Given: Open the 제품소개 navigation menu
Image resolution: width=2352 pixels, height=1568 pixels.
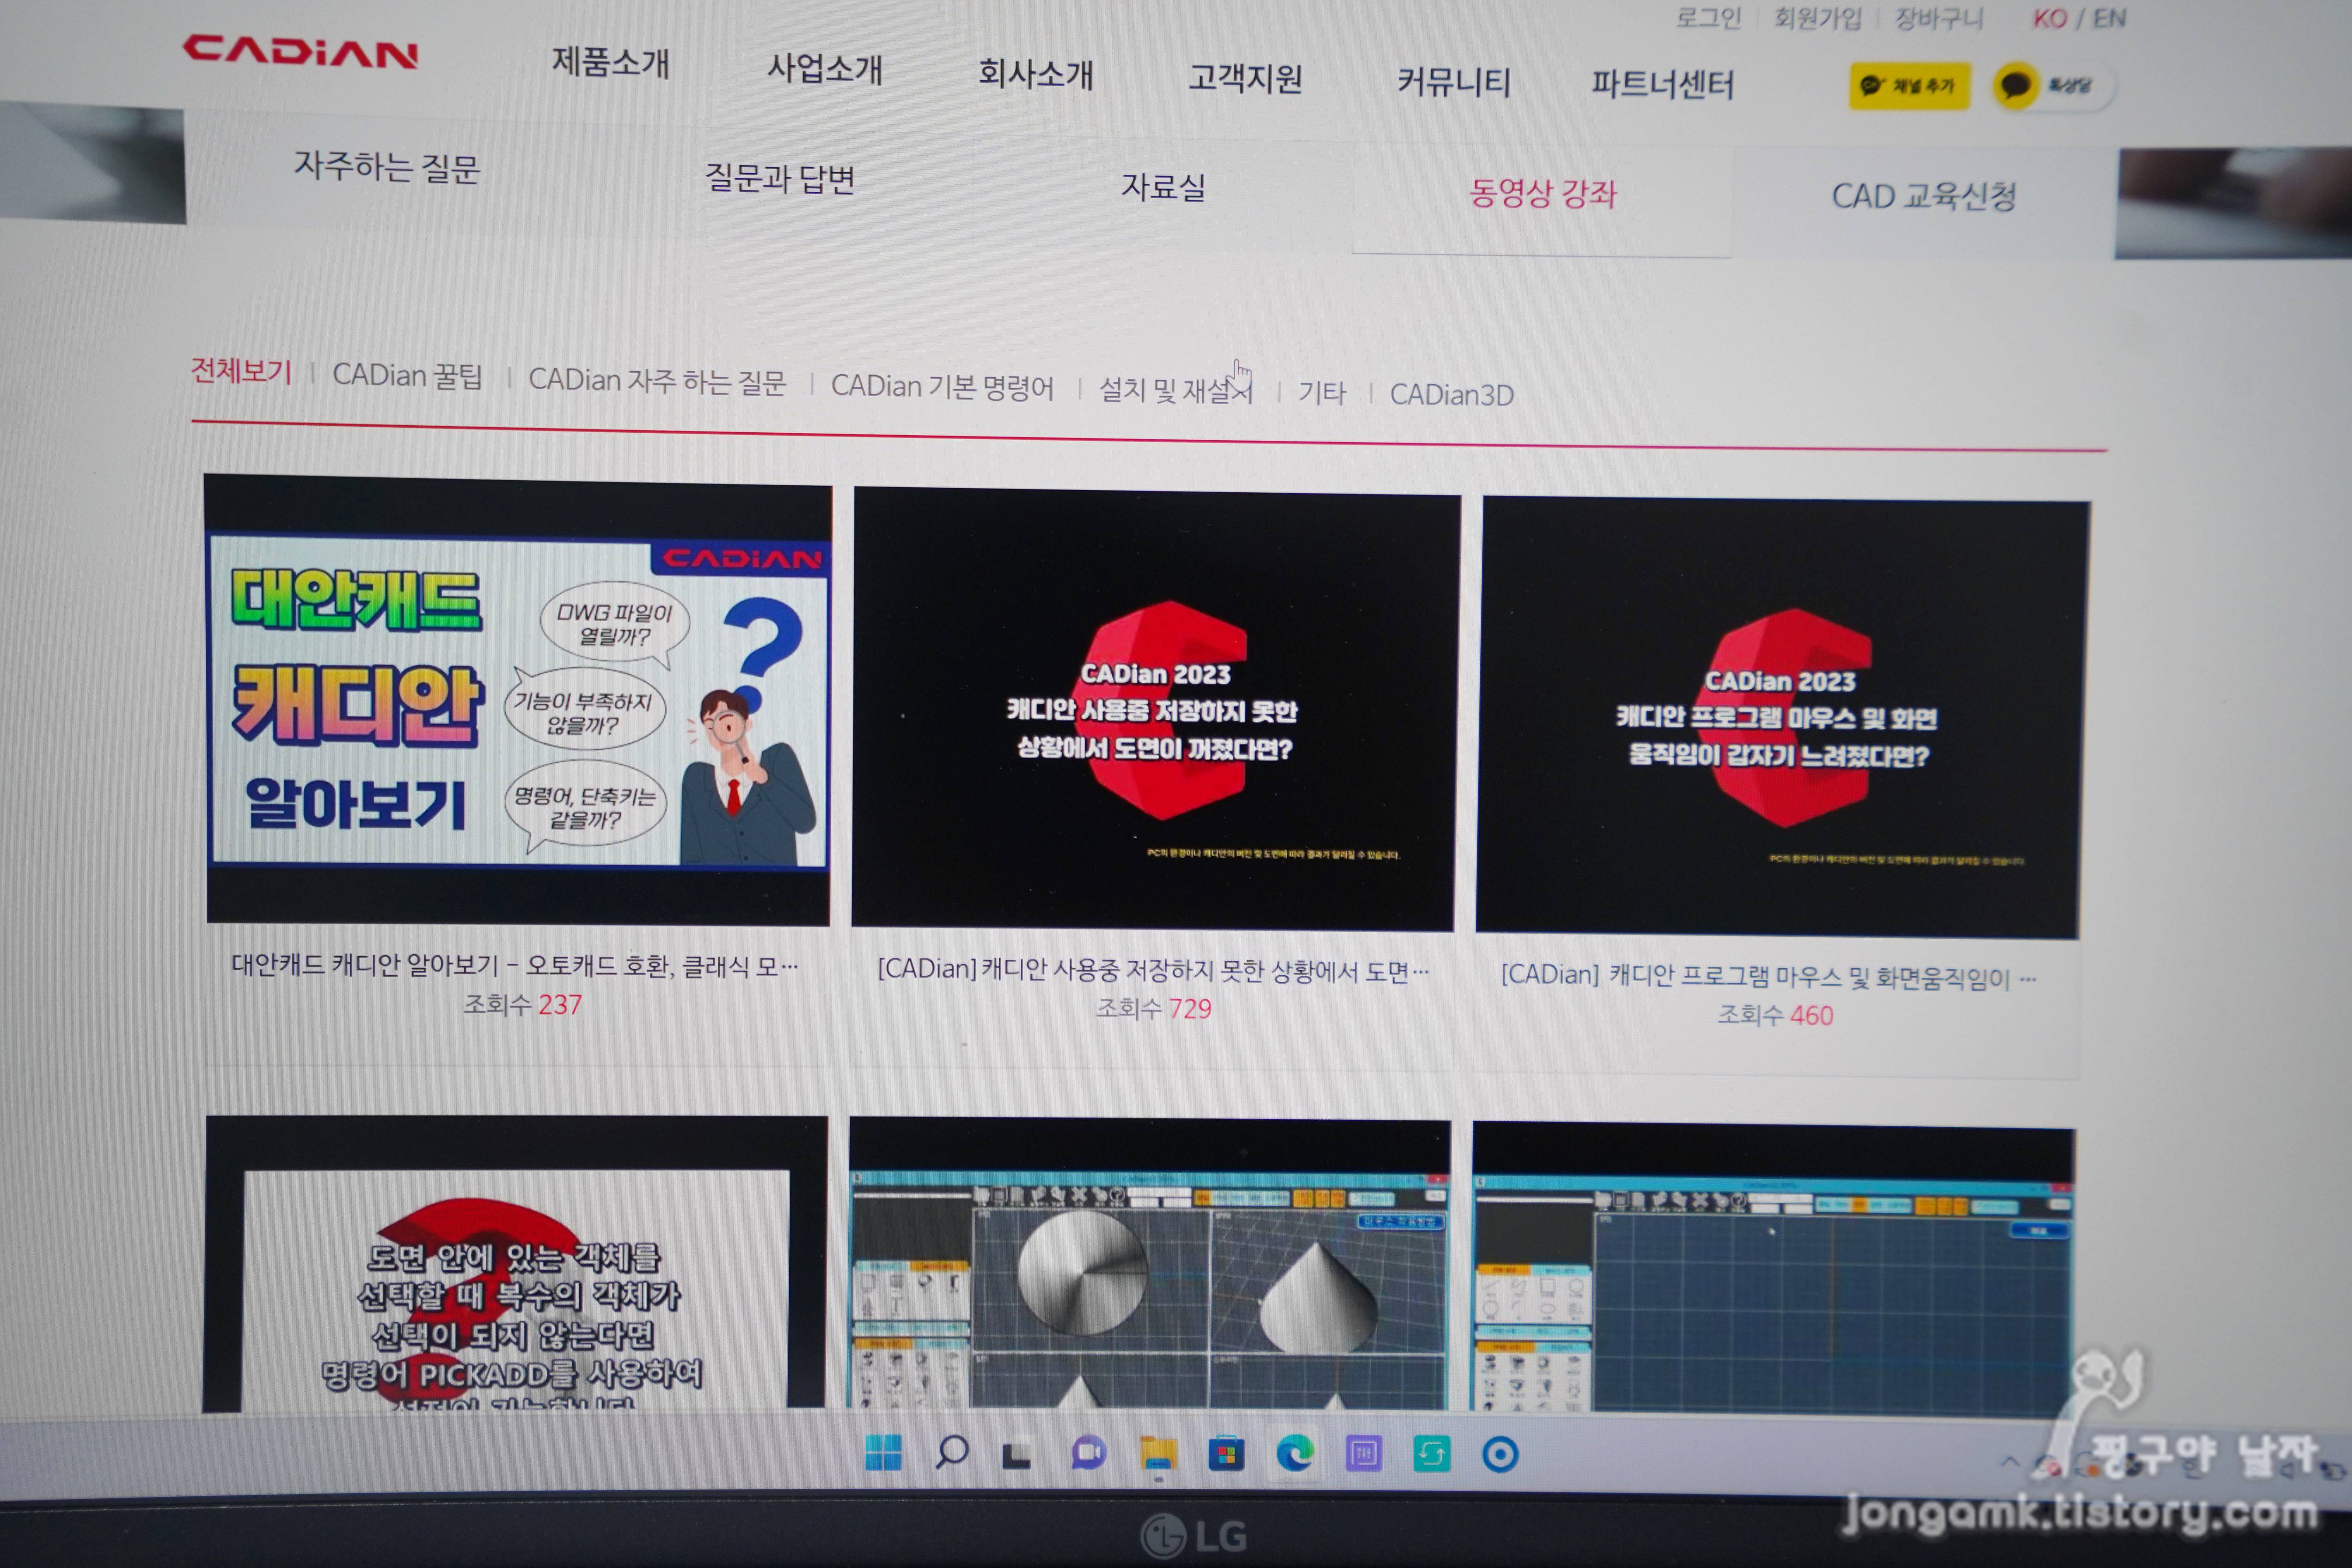Looking at the screenshot, I should click(610, 62).
